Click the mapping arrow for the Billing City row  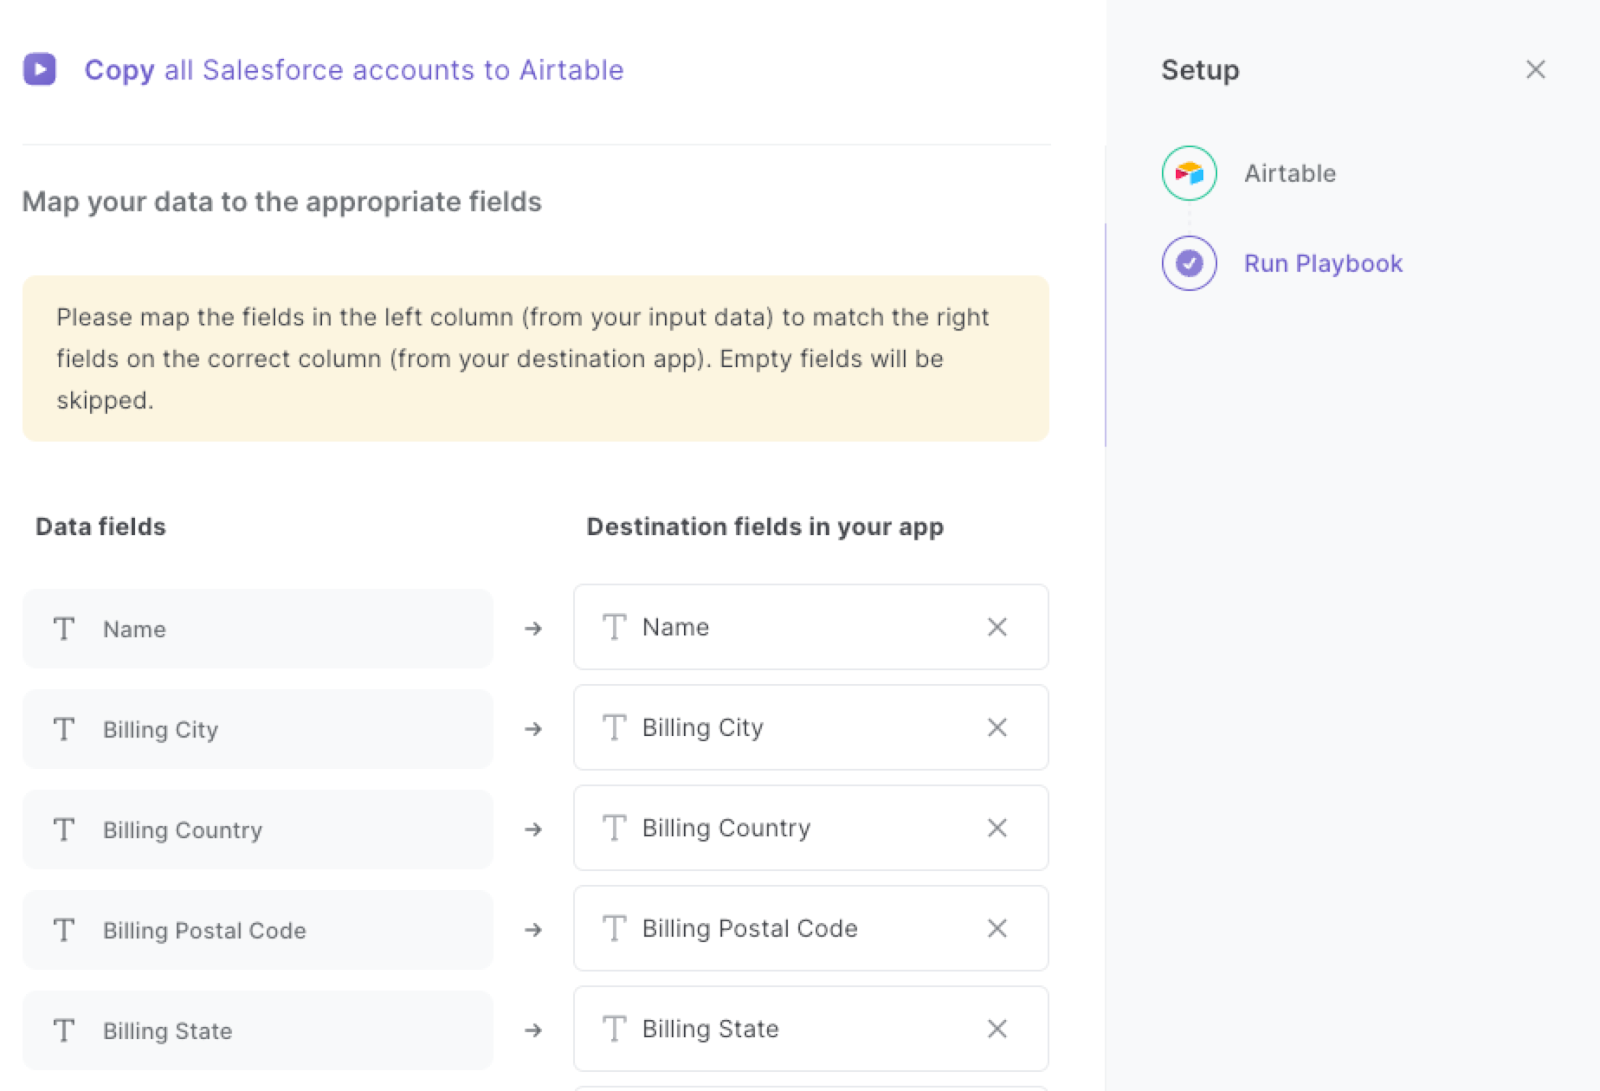coord(533,729)
